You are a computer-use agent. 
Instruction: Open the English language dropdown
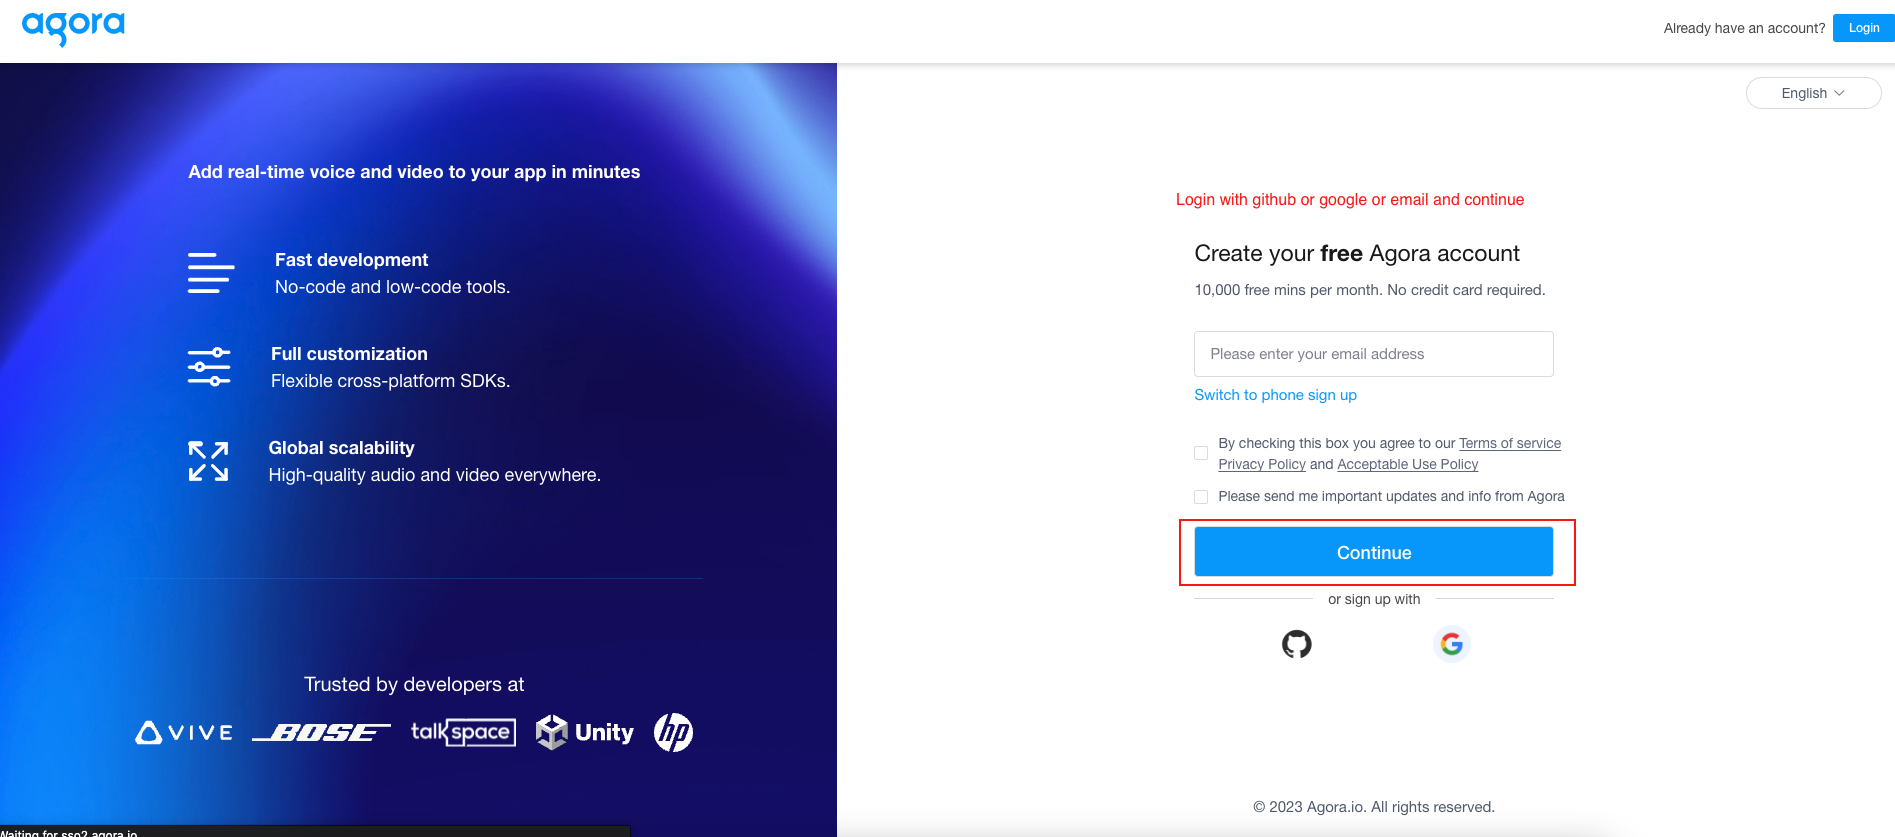pos(1813,93)
